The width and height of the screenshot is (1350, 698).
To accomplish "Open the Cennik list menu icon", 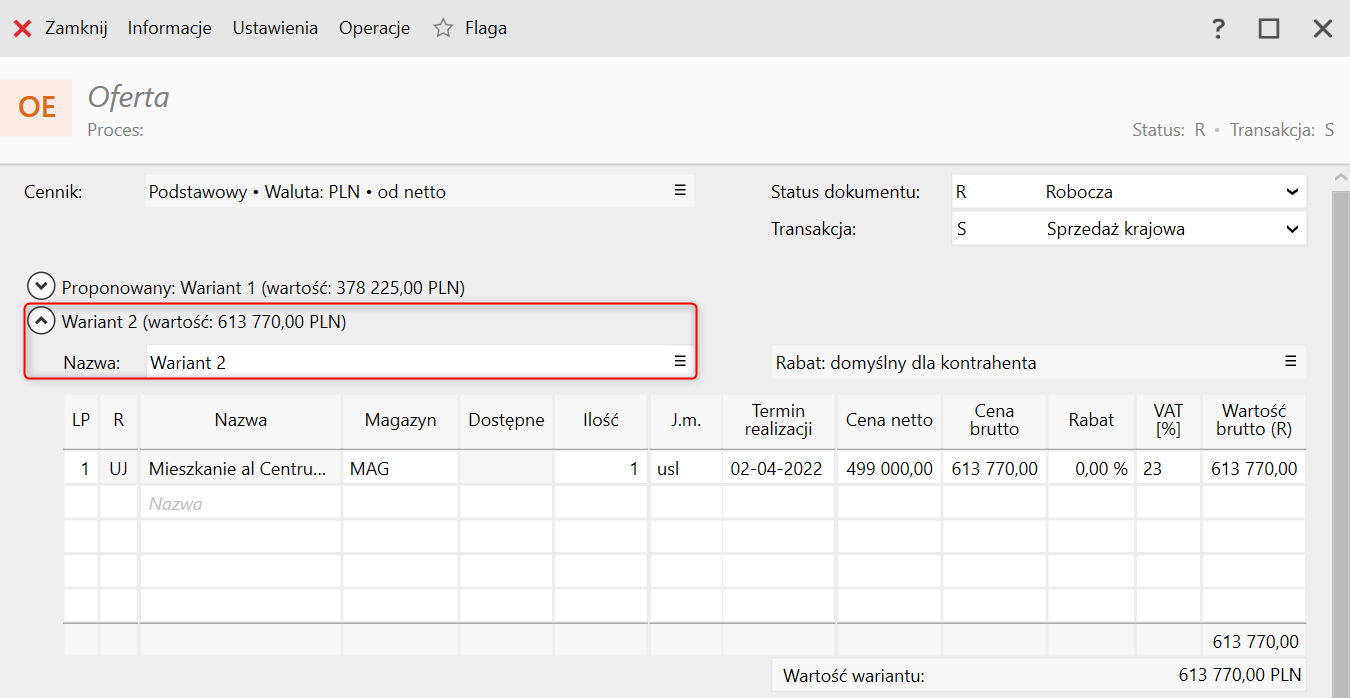I will pos(680,190).
